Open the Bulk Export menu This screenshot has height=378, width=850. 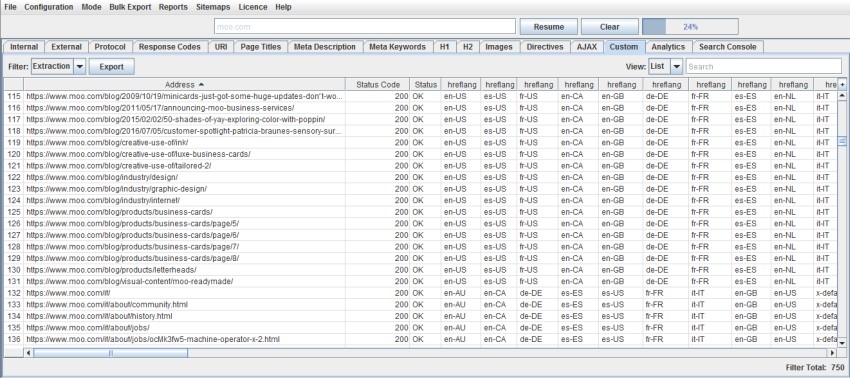(130, 7)
